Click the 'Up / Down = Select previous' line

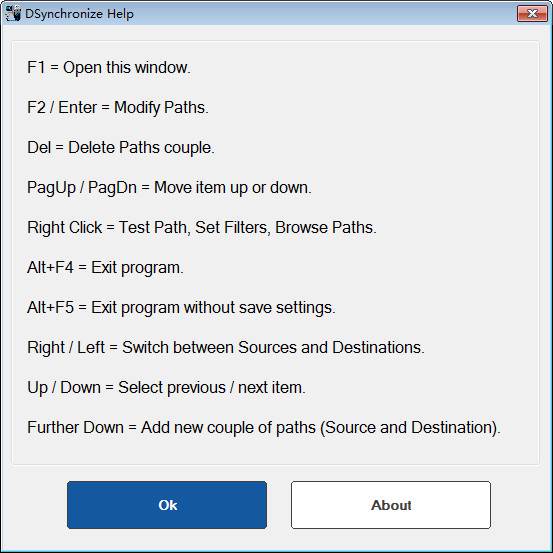coord(166,388)
